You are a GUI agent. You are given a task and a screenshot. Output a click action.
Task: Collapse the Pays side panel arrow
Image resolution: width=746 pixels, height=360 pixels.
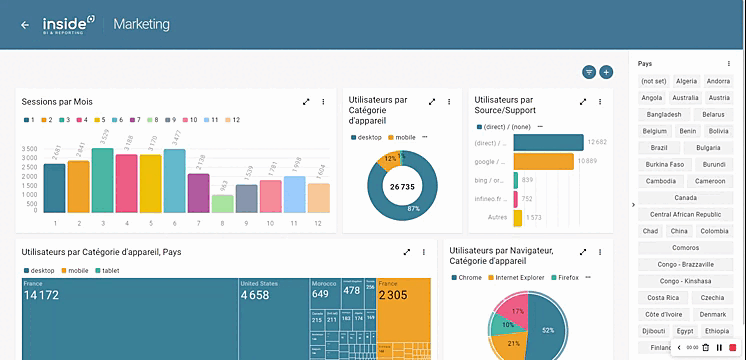click(633, 205)
